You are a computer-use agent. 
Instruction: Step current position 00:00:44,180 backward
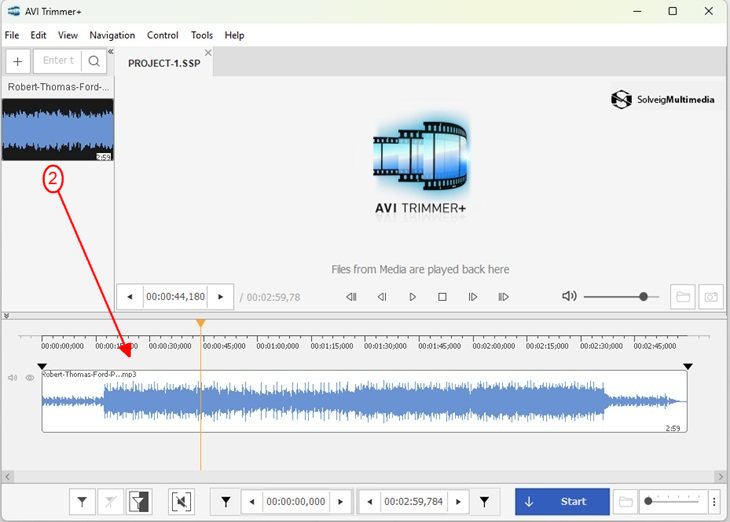click(x=130, y=297)
